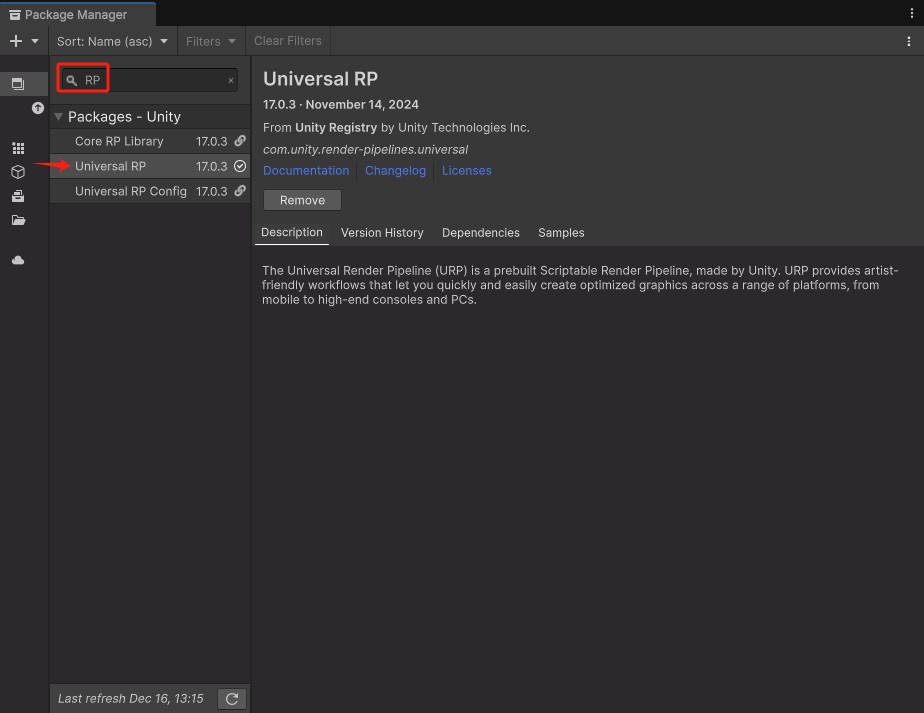924x713 pixels.
Task: Collapse the Packages - Unity group
Action: click(58, 117)
